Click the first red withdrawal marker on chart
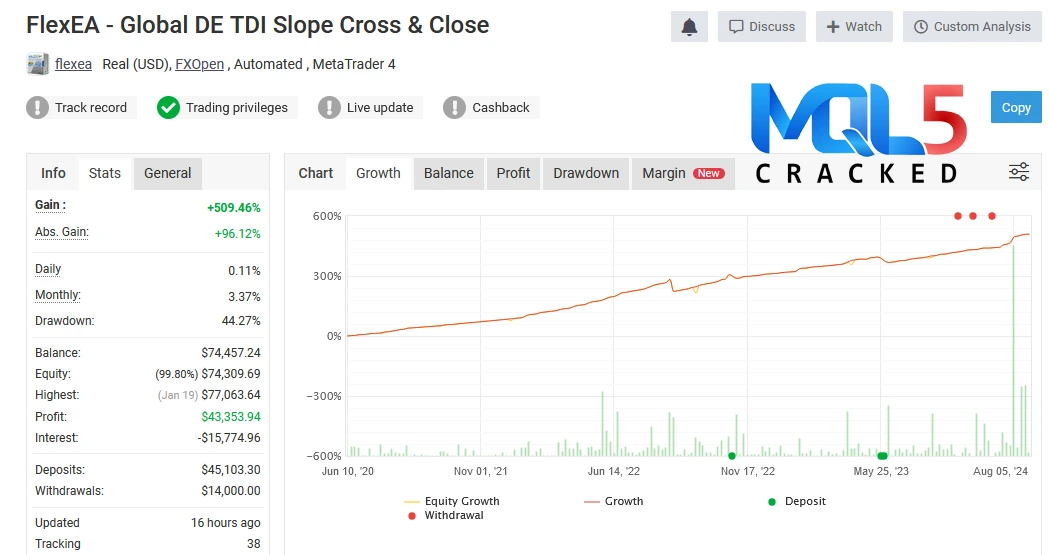The width and height of the screenshot is (1049, 555). click(x=957, y=216)
